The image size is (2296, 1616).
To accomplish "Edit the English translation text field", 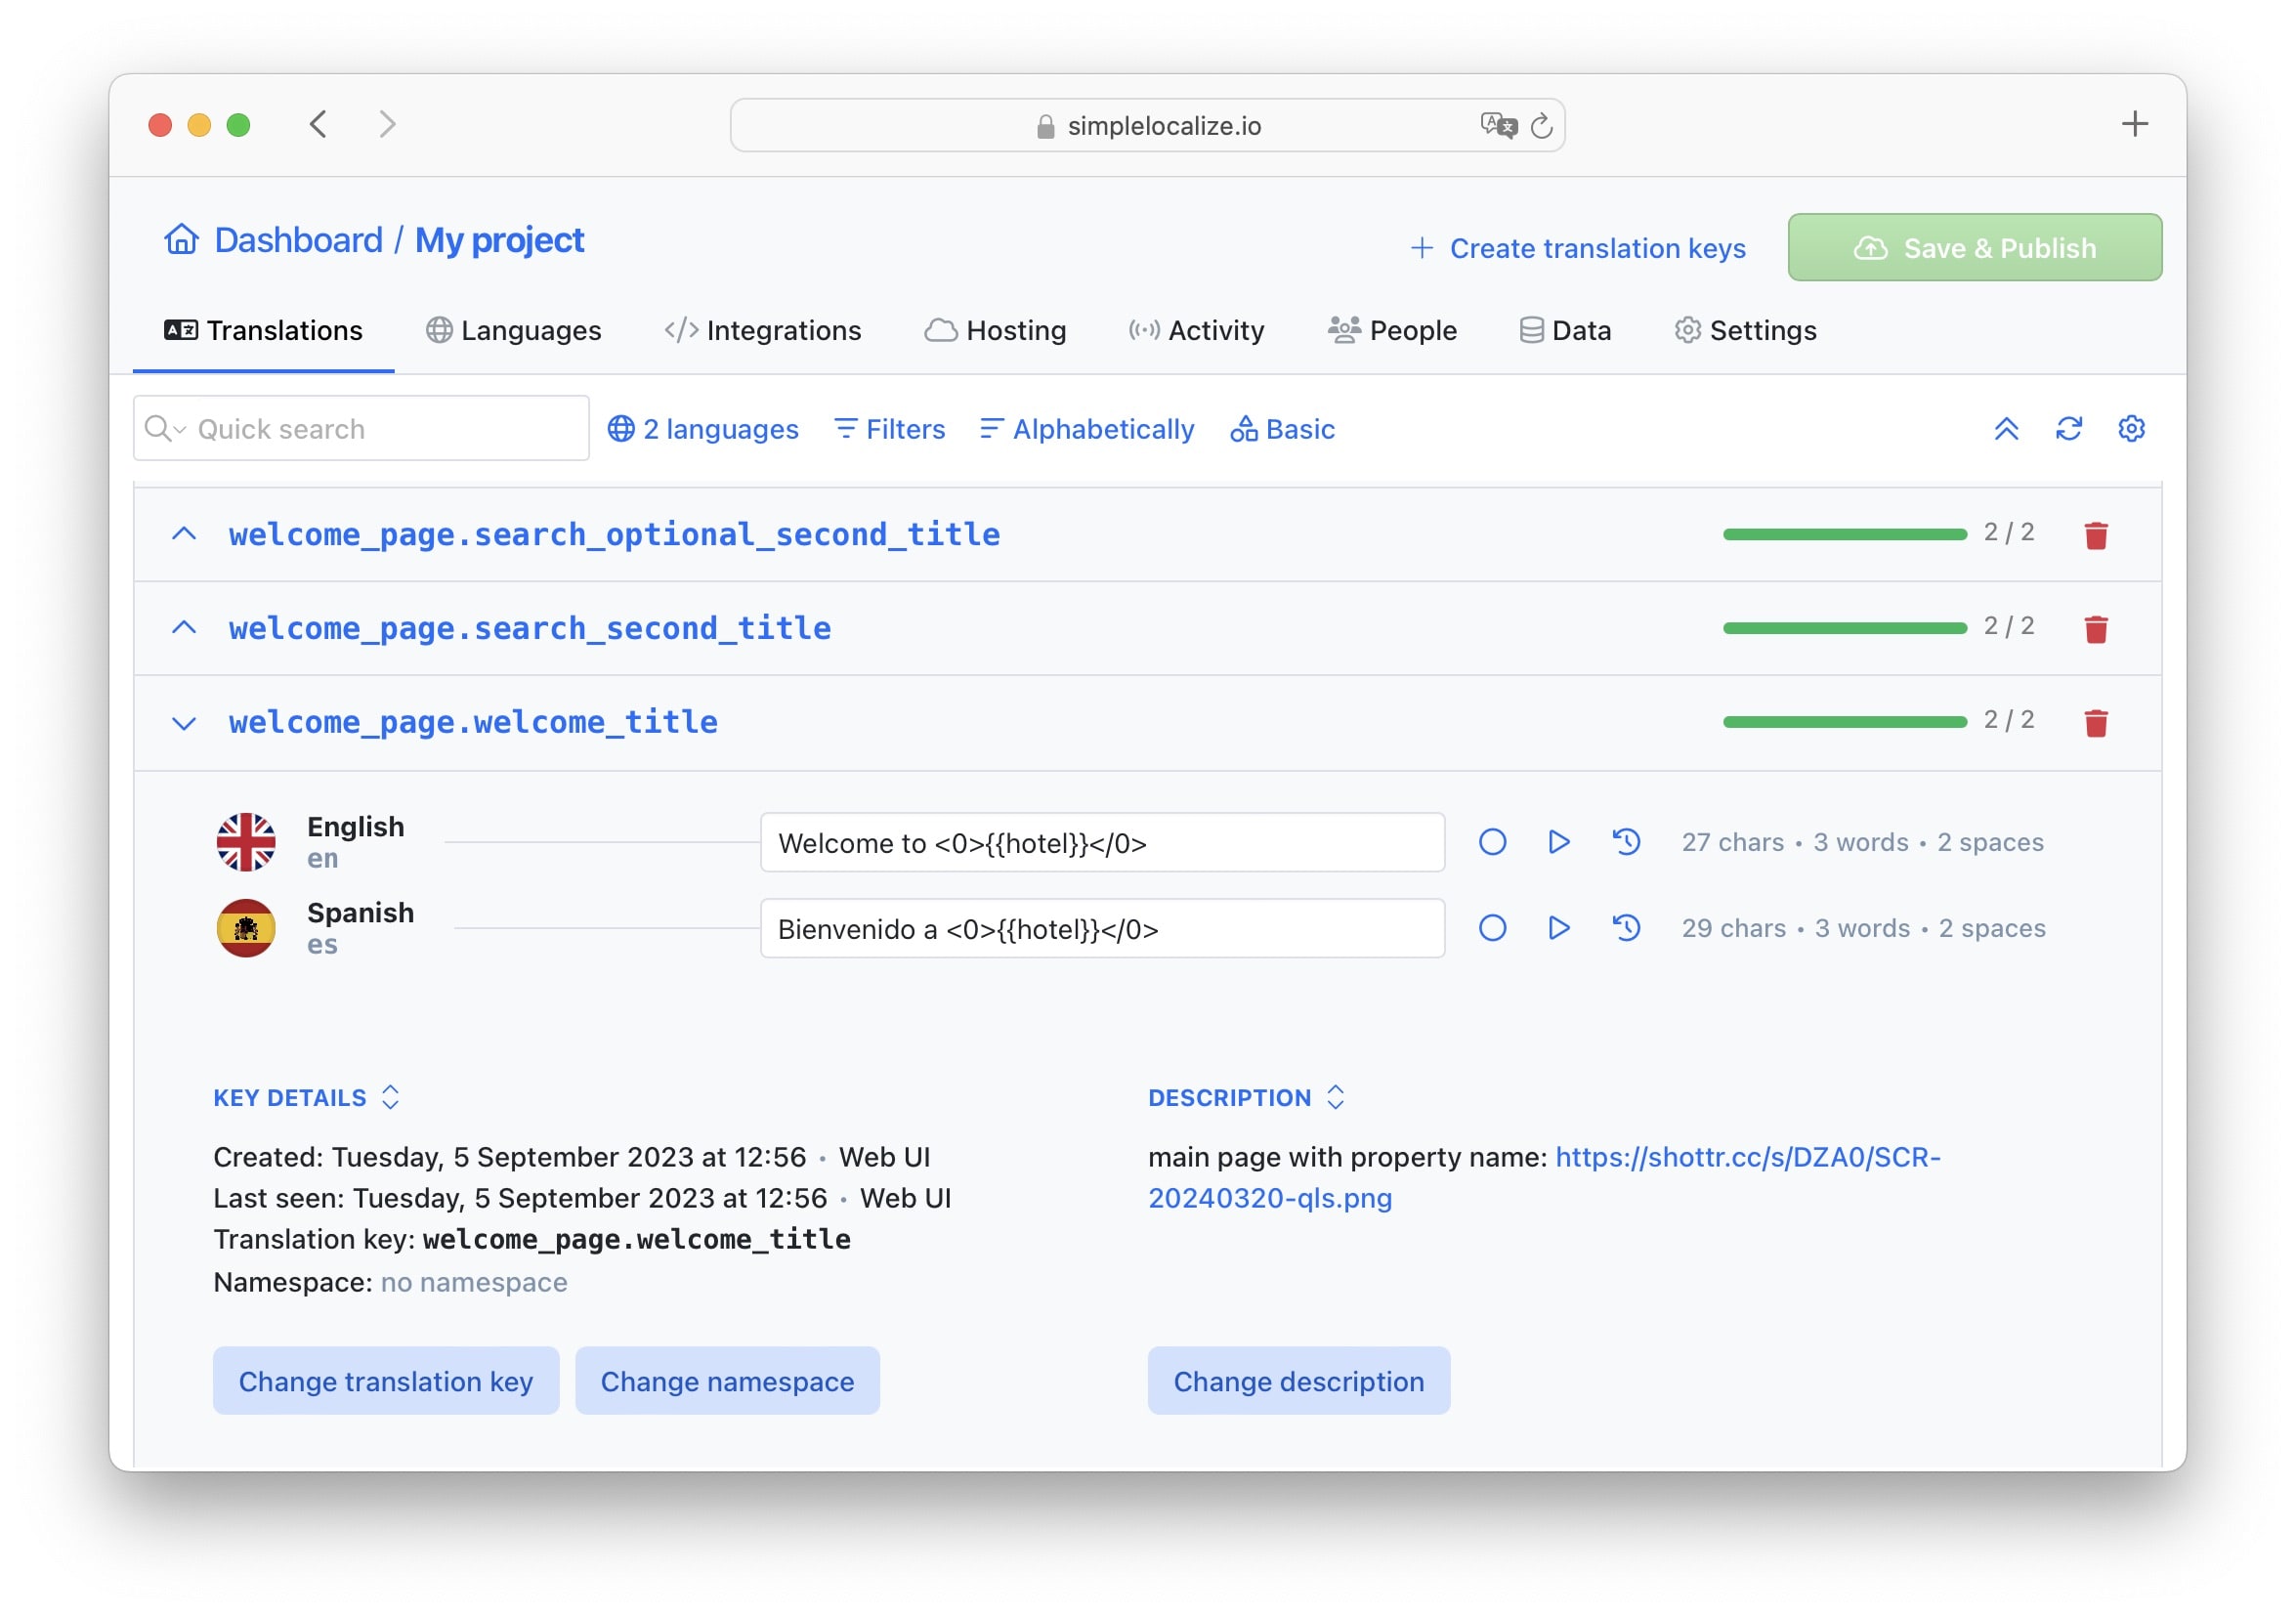I will (x=1102, y=842).
